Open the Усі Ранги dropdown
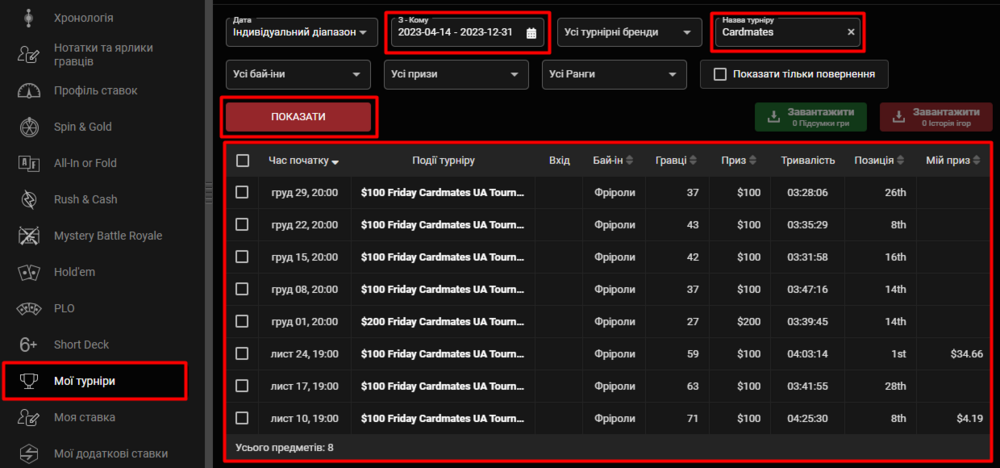This screenshot has width=1000, height=468. click(x=614, y=75)
